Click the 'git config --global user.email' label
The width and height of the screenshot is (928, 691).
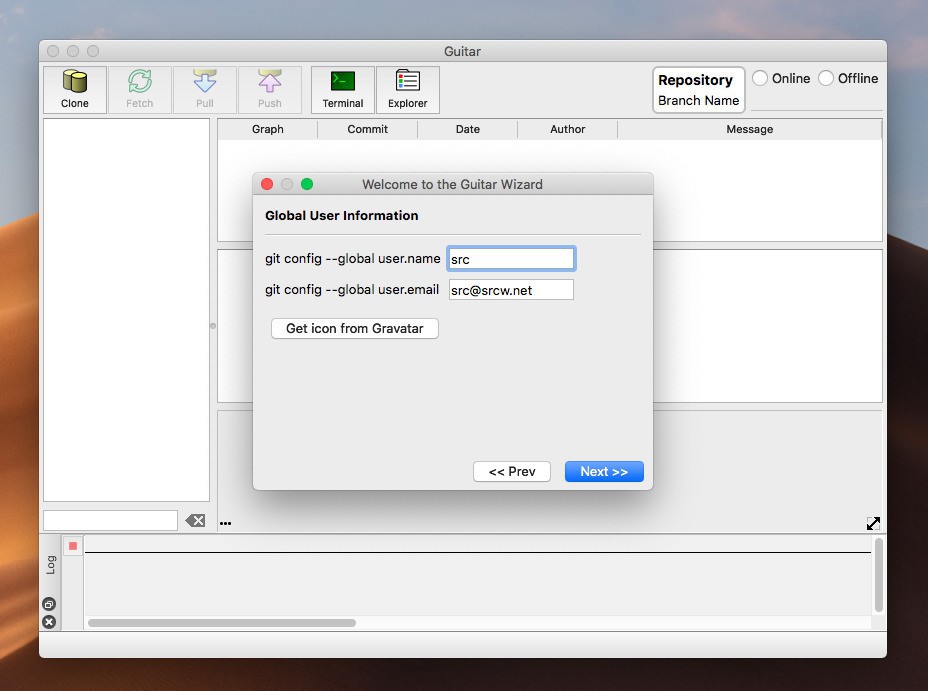coord(352,289)
